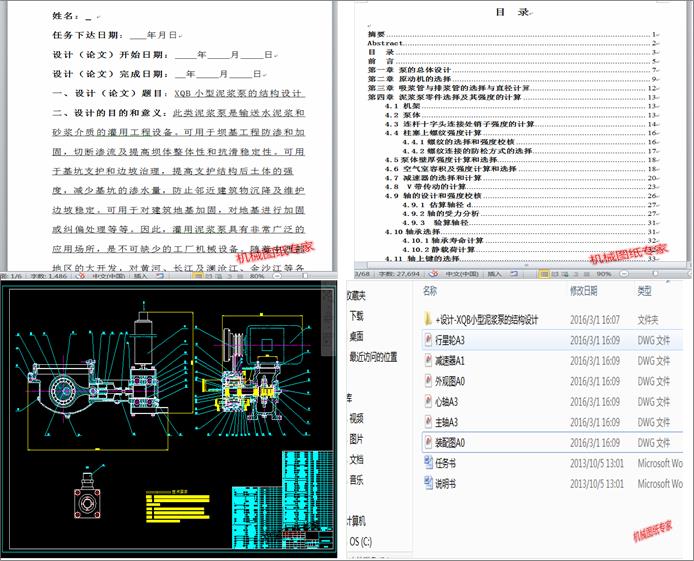
Task: Sort files by the 类型 column header
Action: (644, 291)
